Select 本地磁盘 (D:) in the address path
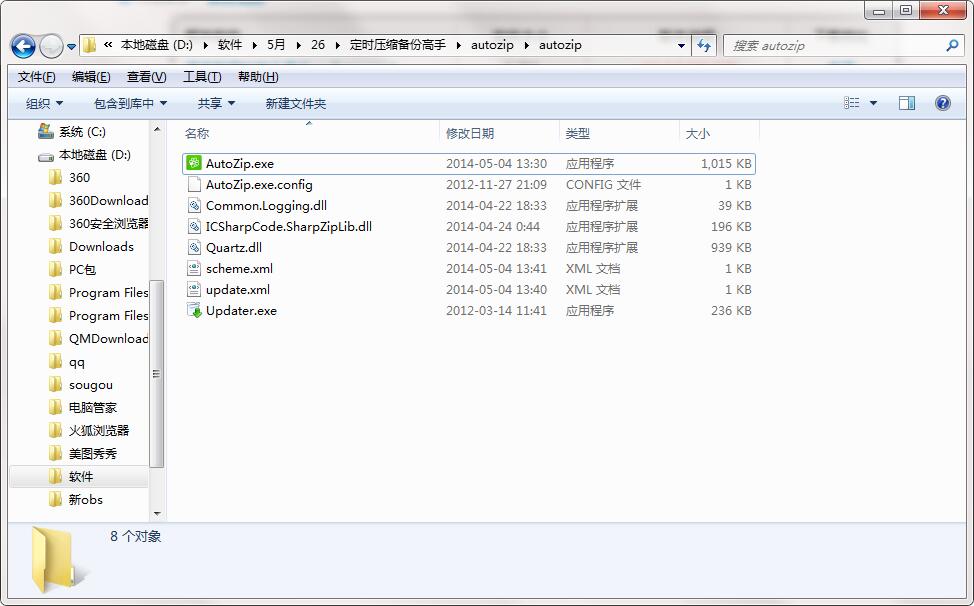 point(157,45)
